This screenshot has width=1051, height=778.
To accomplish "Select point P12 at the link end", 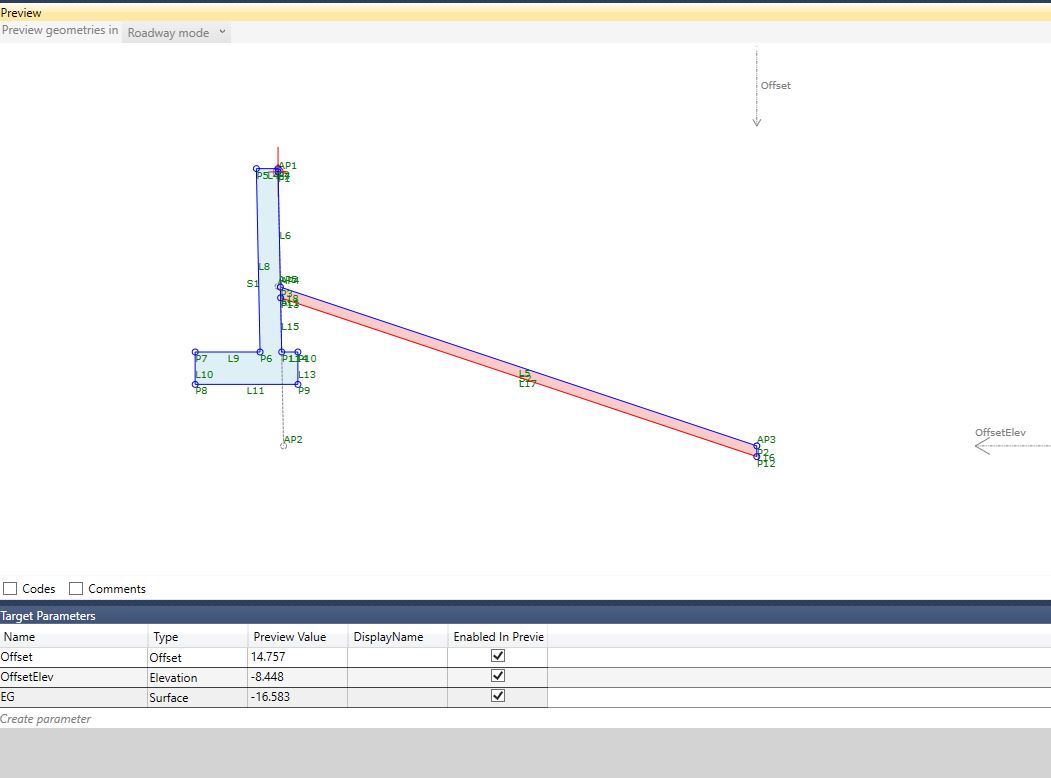I will click(757, 456).
